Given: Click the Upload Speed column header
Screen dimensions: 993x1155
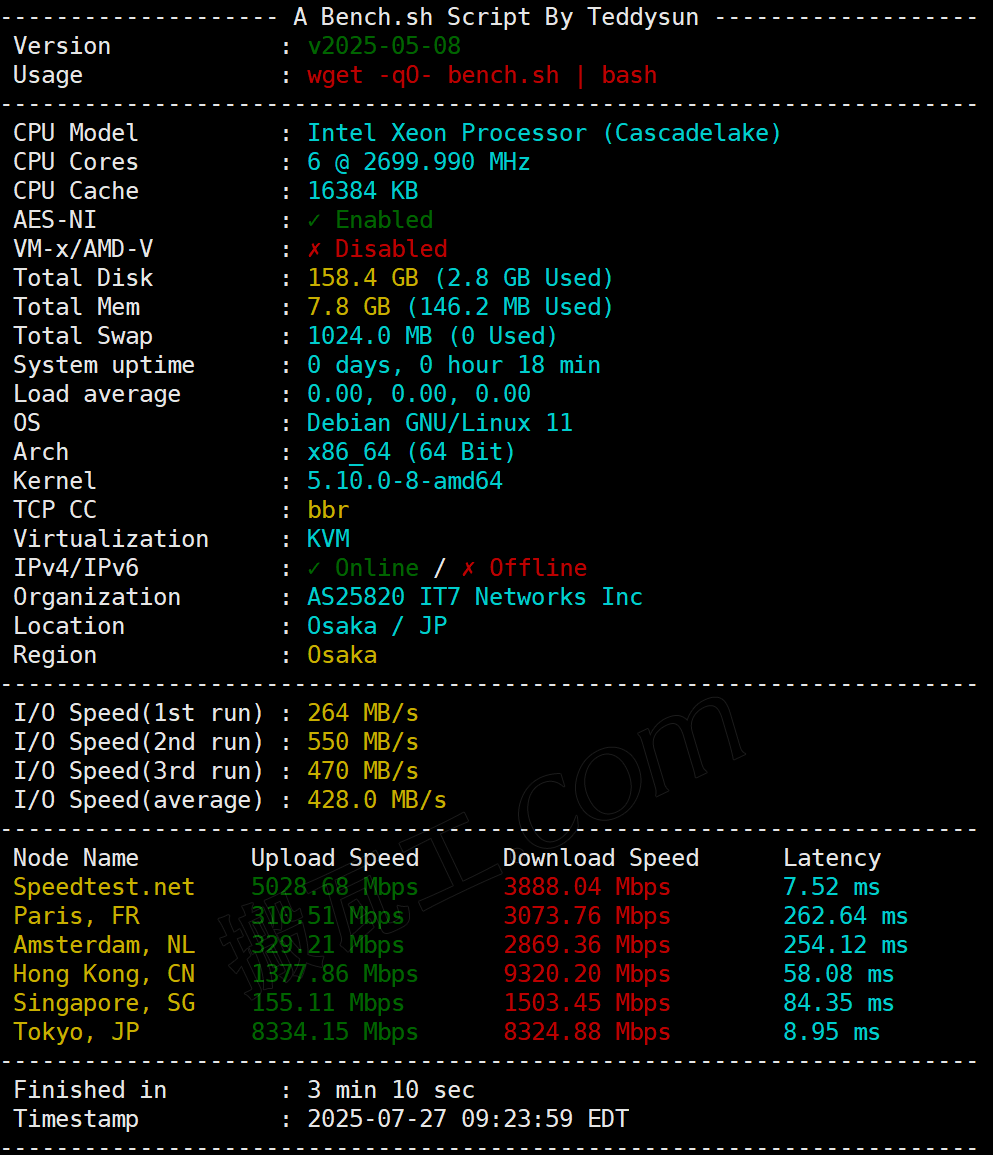Looking at the screenshot, I should pos(335,858).
